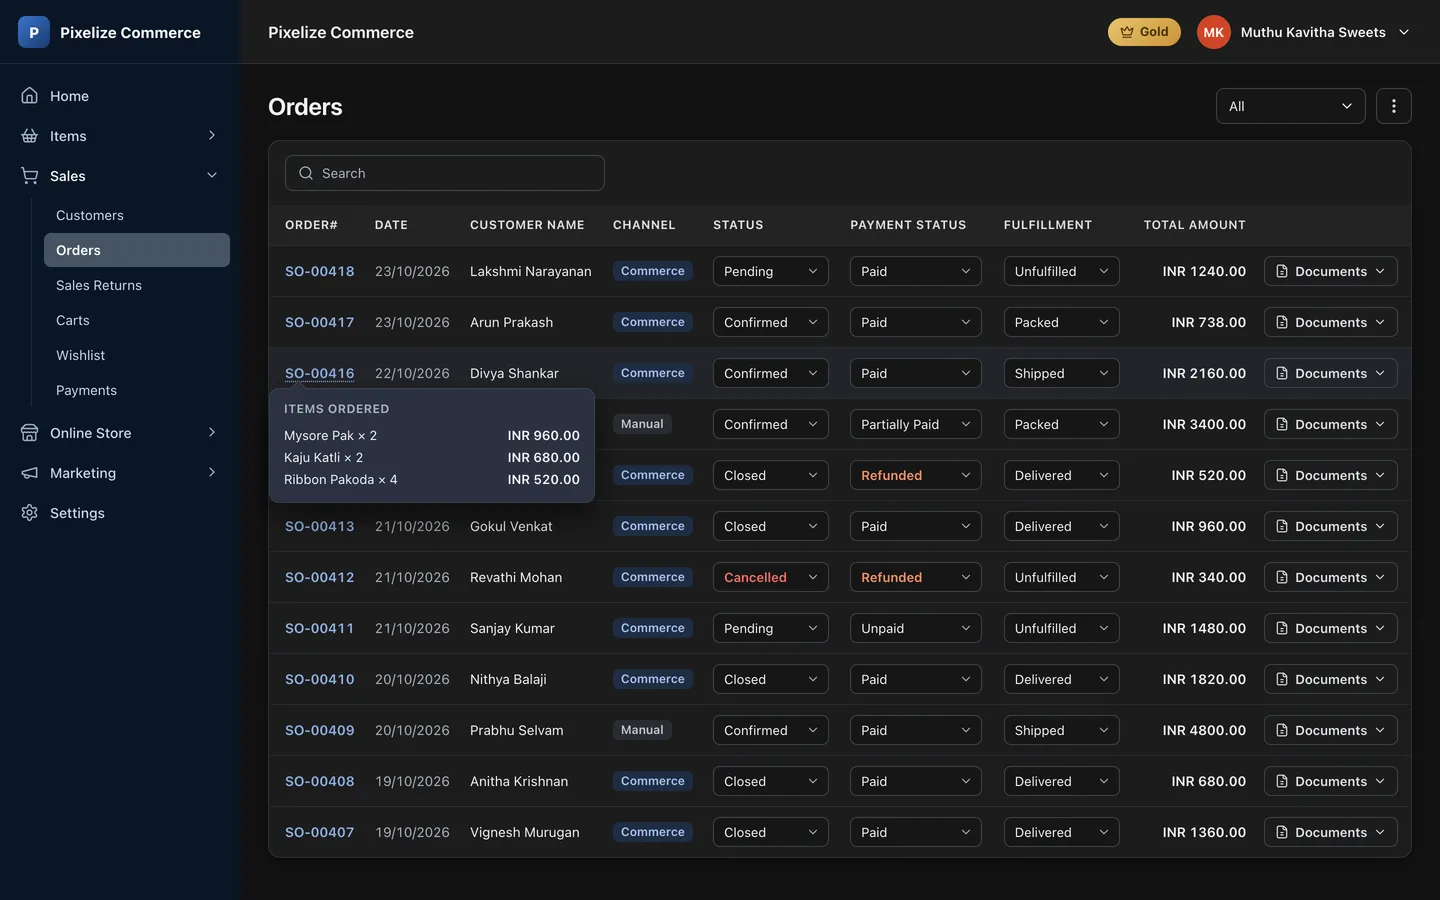Collapse the Sales sidebar section
The width and height of the screenshot is (1440, 900).
pos(211,175)
